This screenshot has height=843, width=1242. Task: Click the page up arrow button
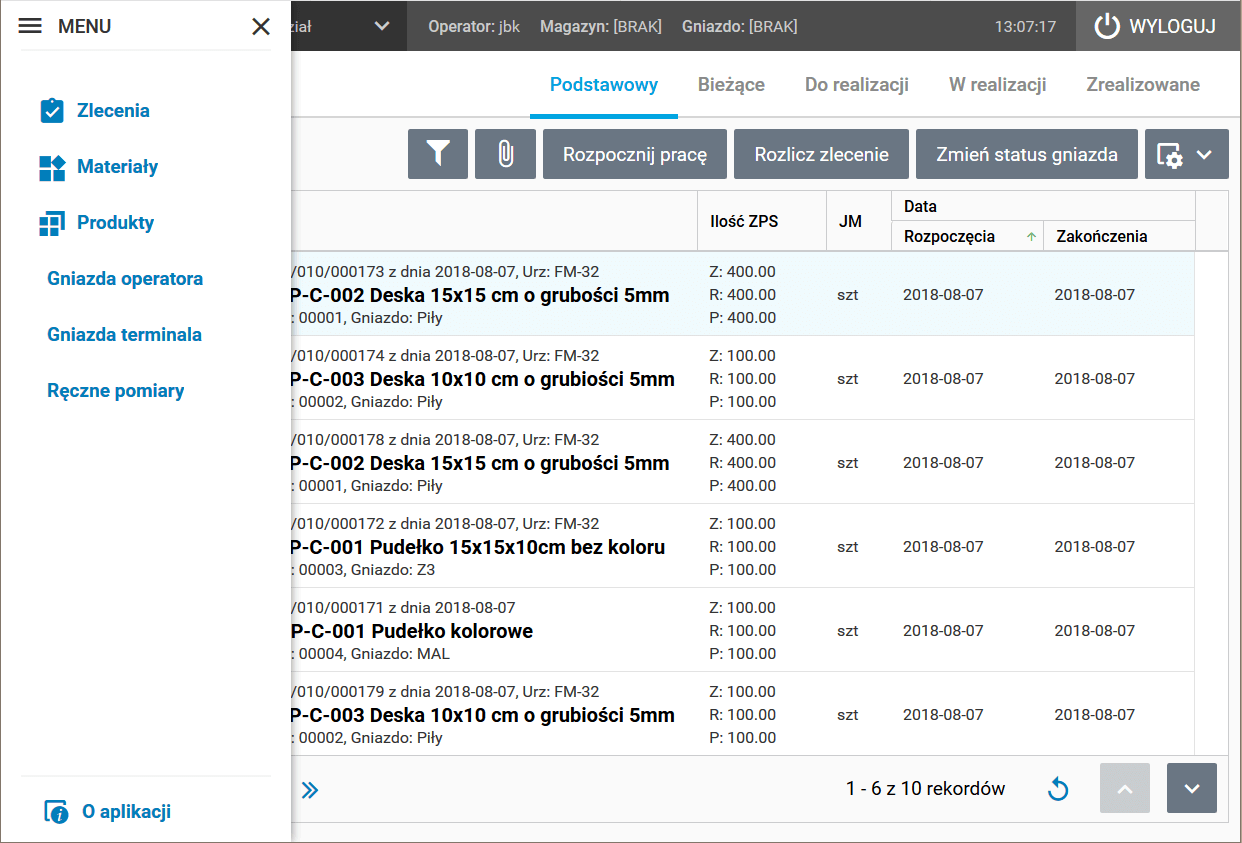(x=1125, y=788)
